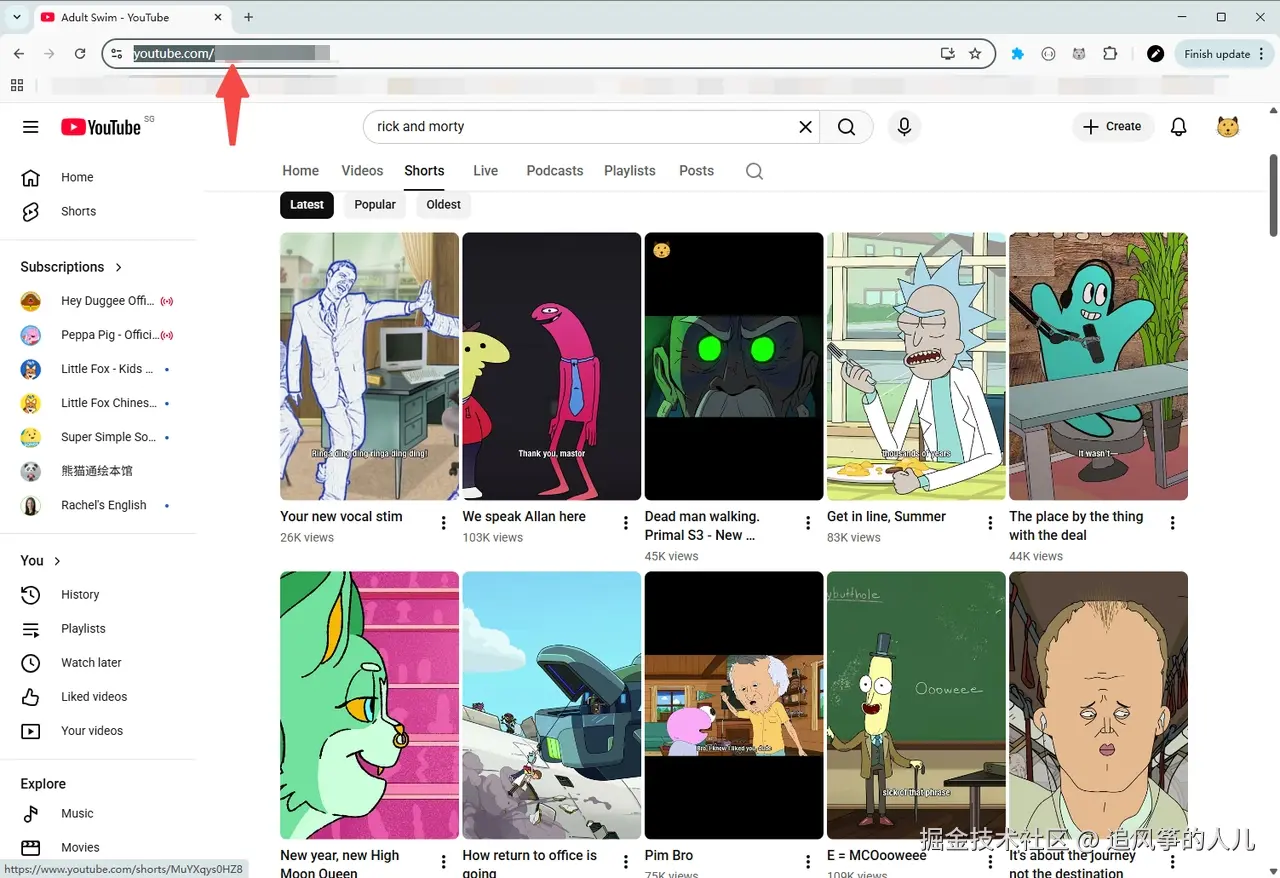Click the magnifier search button
This screenshot has height=878, width=1280.
[x=846, y=127]
